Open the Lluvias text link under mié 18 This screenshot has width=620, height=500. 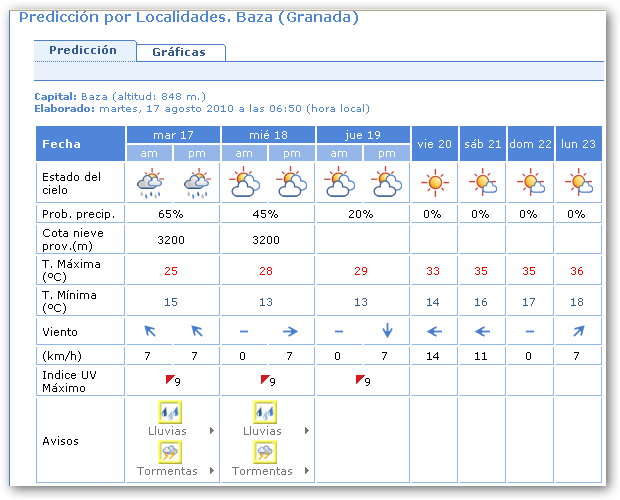pos(261,431)
